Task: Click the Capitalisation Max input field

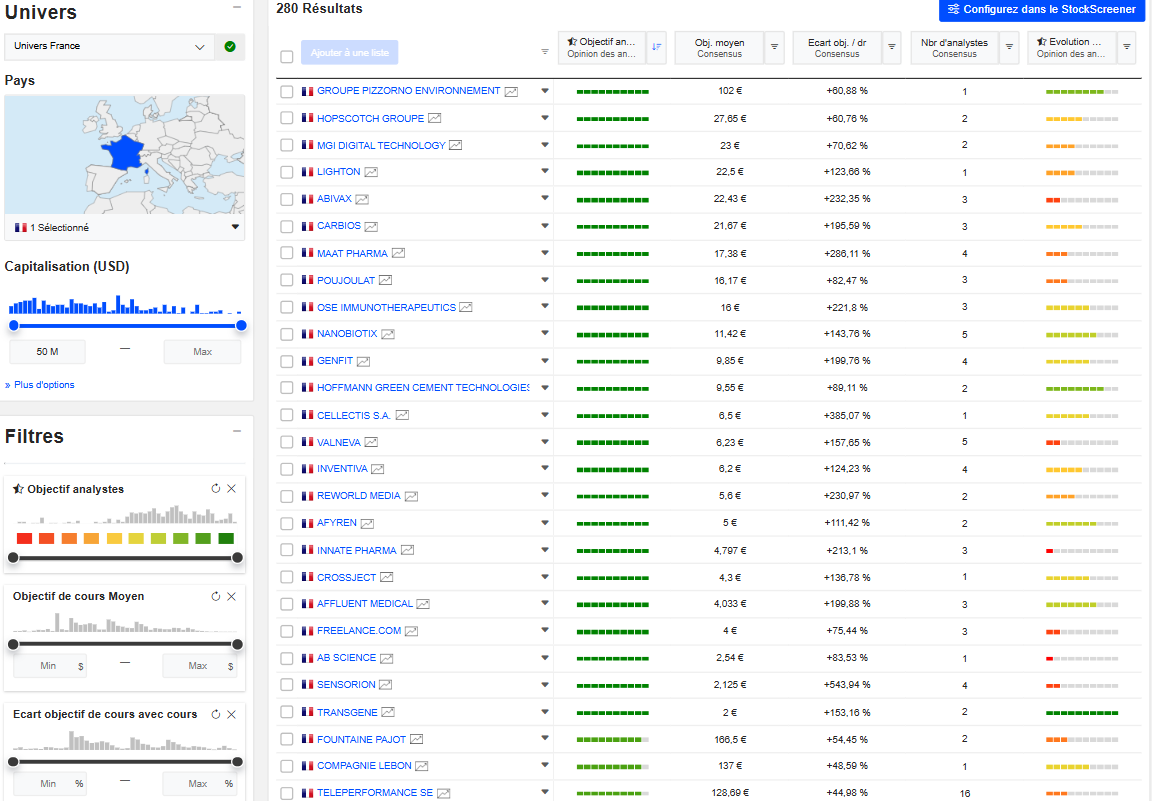Action: tap(202, 352)
